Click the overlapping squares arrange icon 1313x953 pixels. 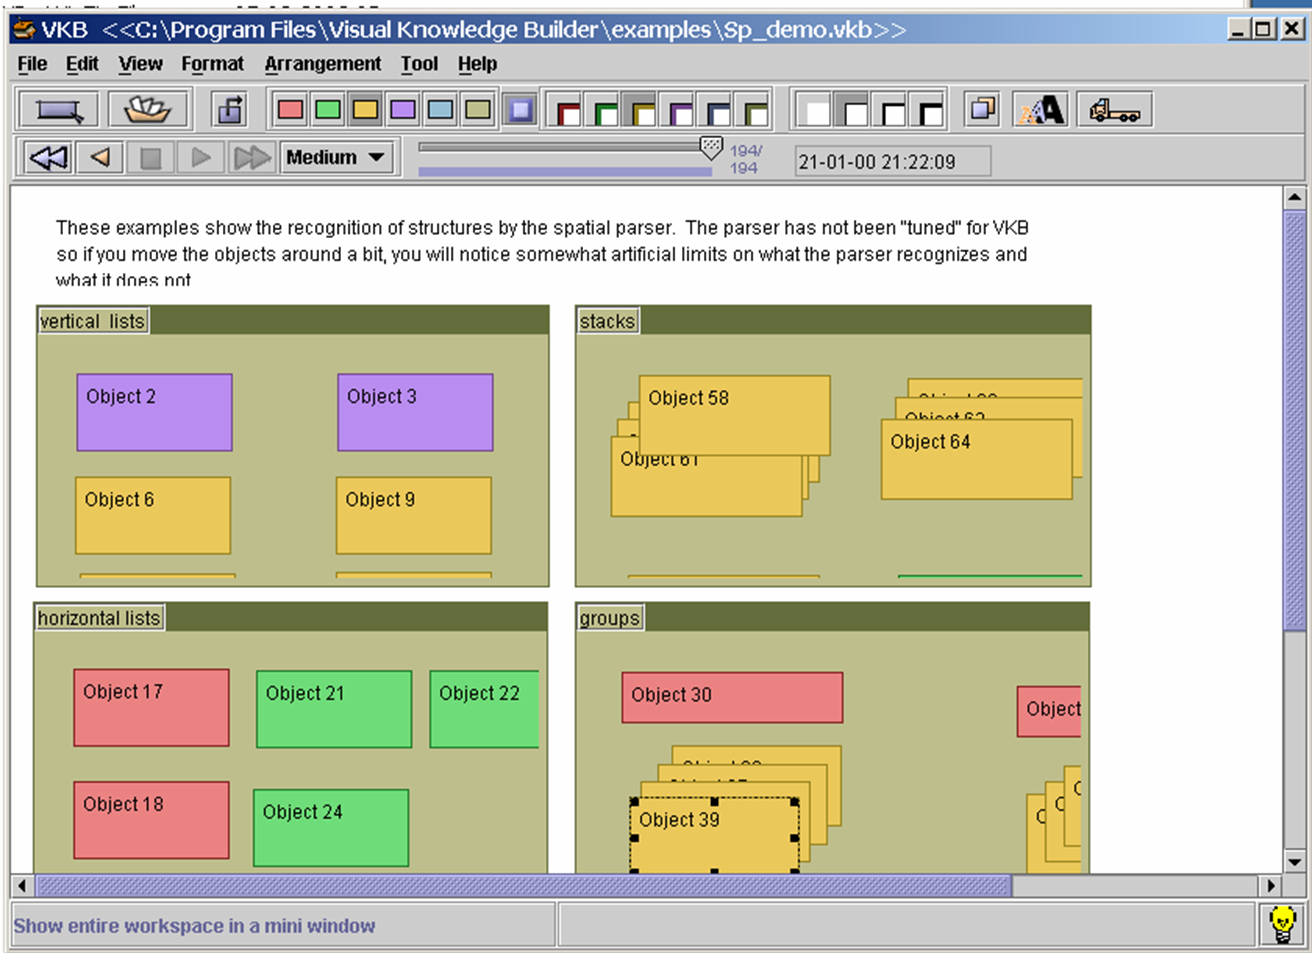983,109
